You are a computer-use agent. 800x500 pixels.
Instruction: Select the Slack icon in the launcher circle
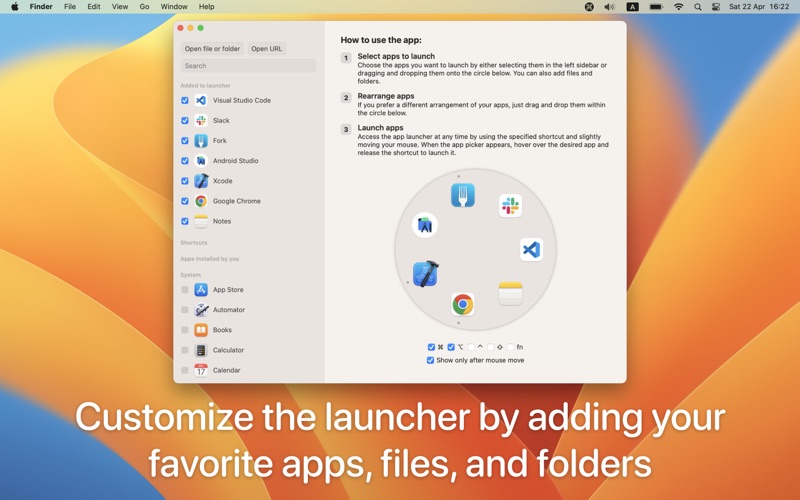pyautogui.click(x=510, y=206)
